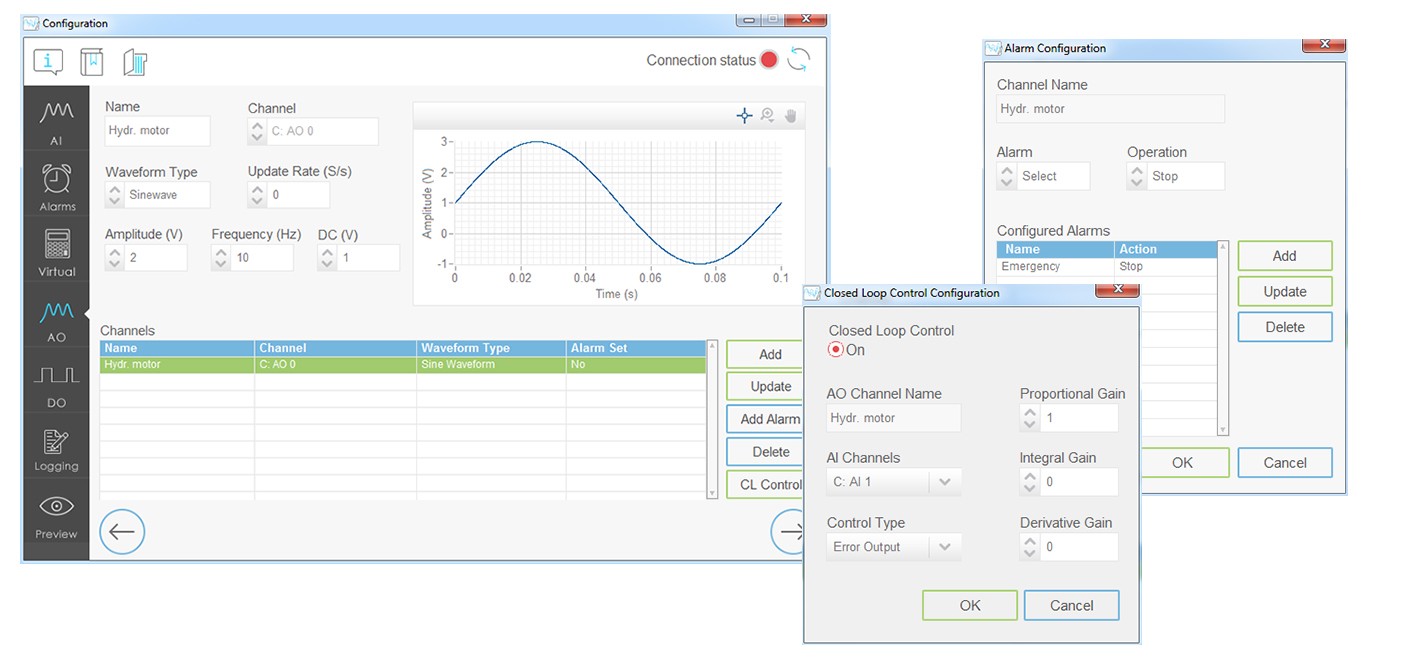Image resolution: width=1416 pixels, height=660 pixels.
Task: Click the Add Alarm button
Action: tap(769, 419)
